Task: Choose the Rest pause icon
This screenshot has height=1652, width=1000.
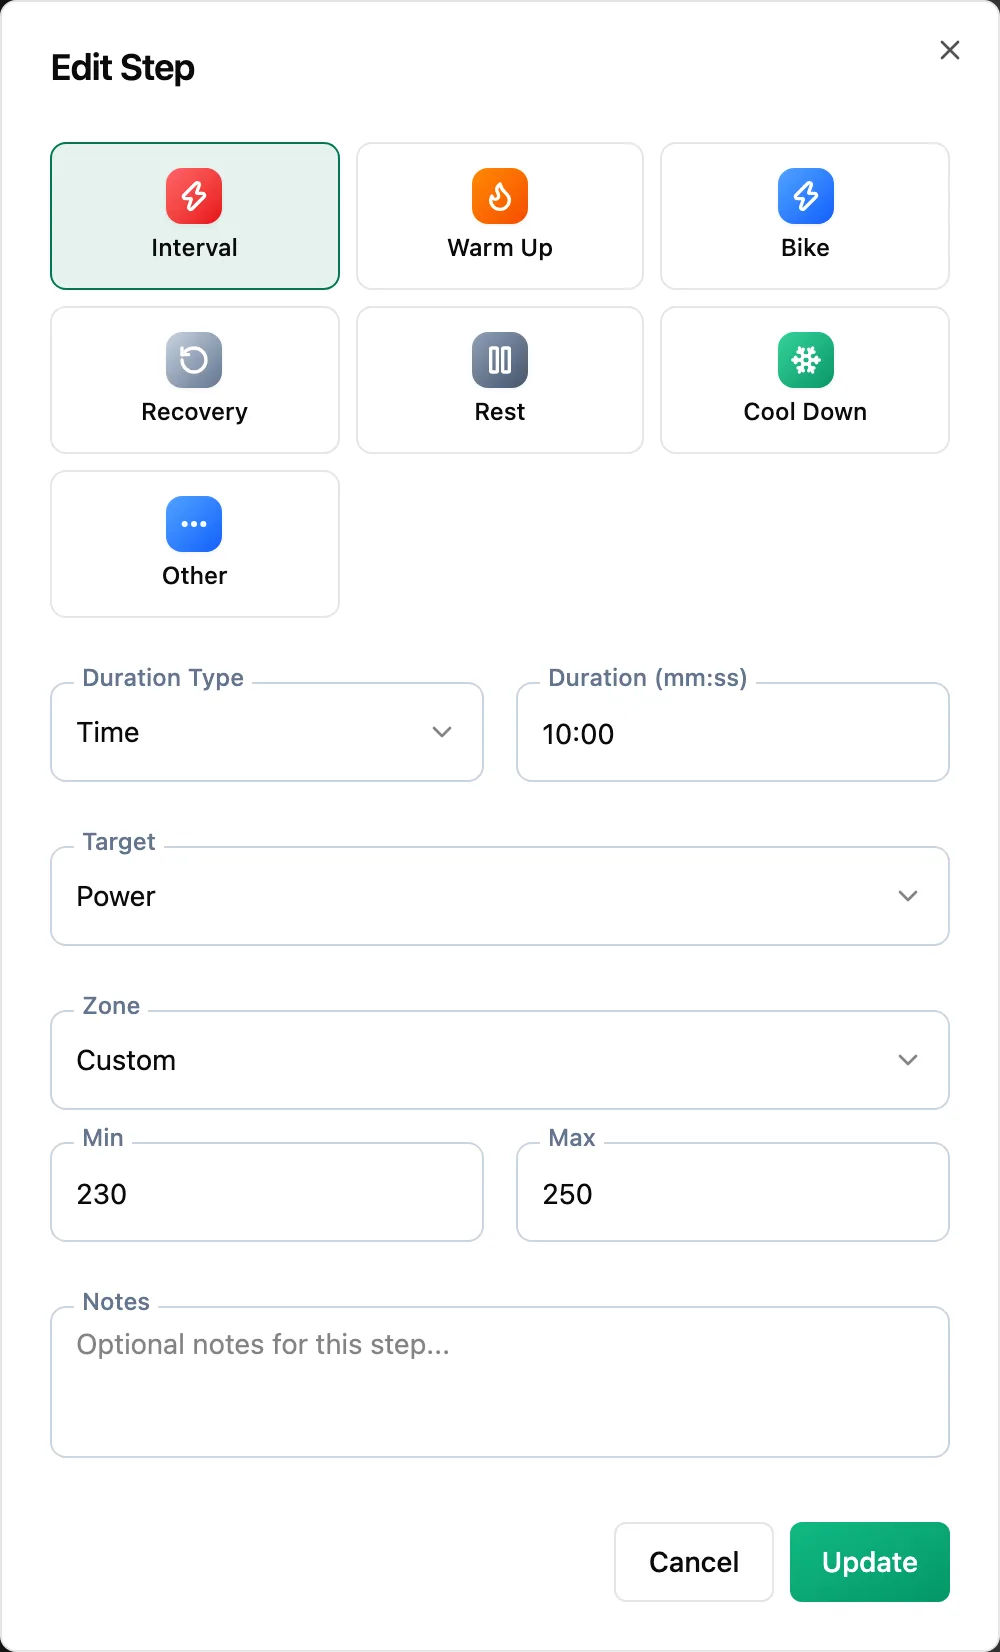Action: pyautogui.click(x=500, y=360)
